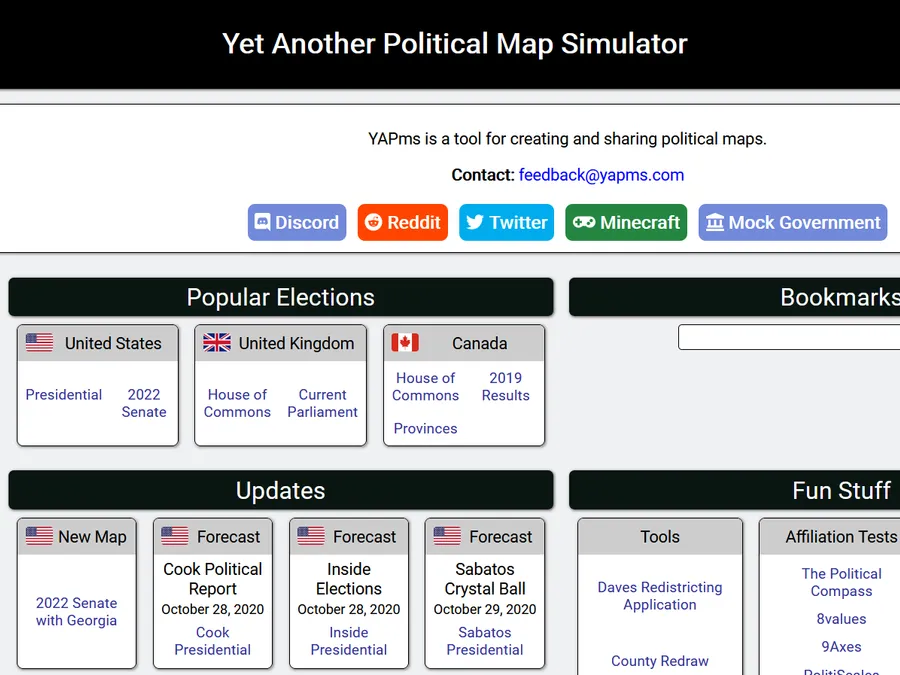Open the Canada 2019 Results link
The height and width of the screenshot is (675, 900).
pos(506,386)
